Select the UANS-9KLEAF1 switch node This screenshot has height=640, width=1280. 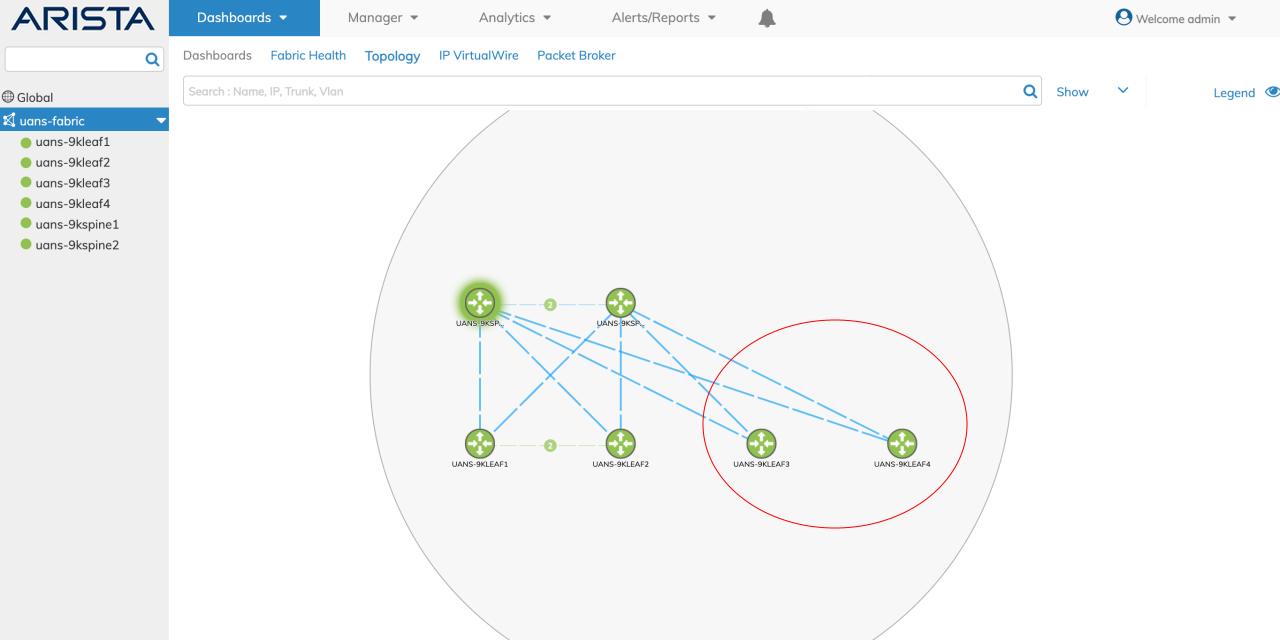tap(480, 443)
